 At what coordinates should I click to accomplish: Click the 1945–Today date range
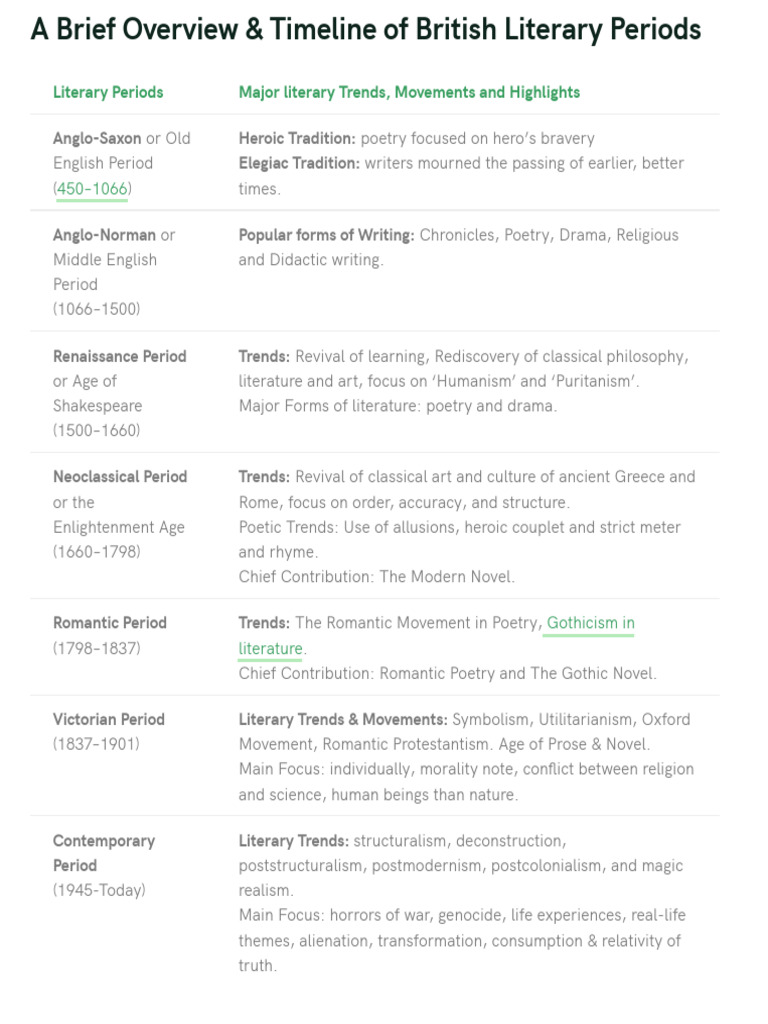(99, 890)
